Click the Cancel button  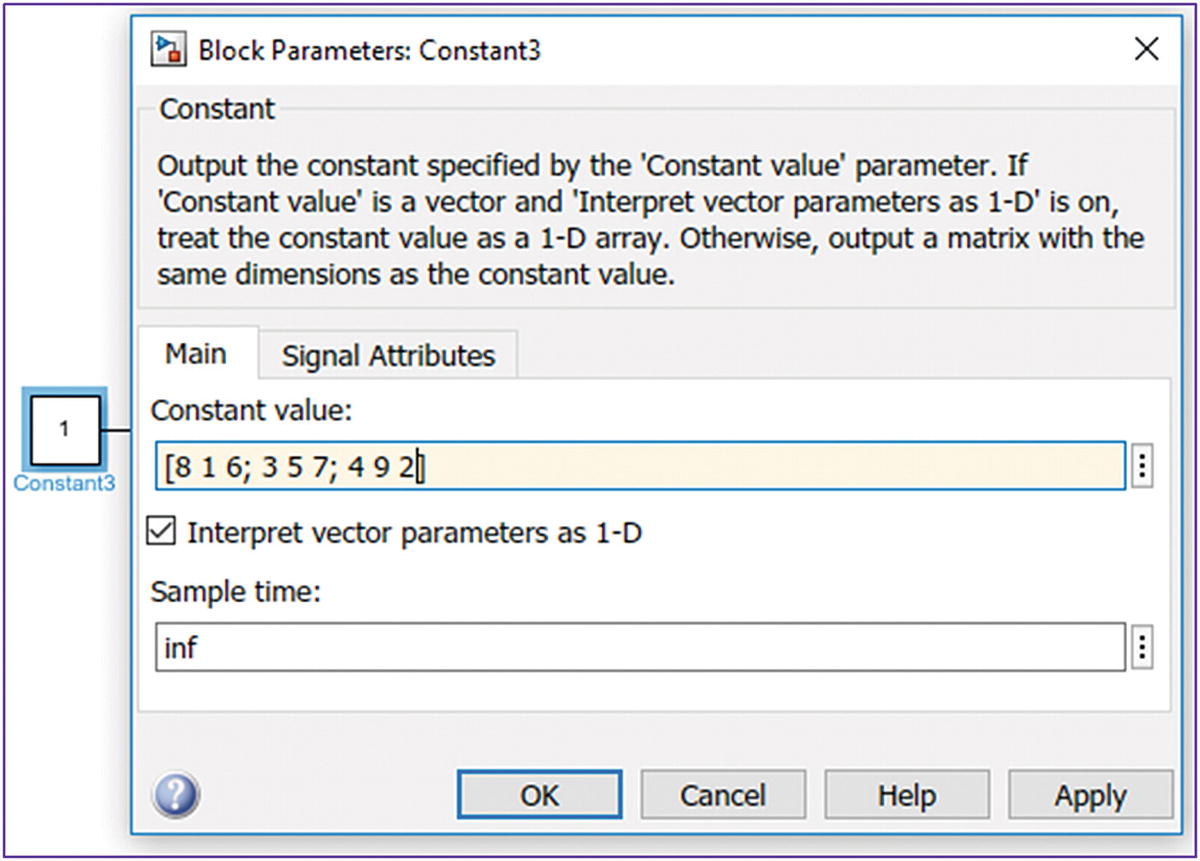[722, 796]
